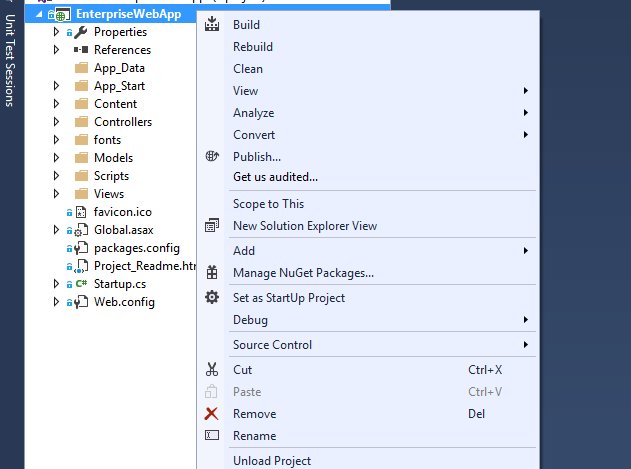Select the Views folder name
The height and width of the screenshot is (469, 631).
click(109, 194)
